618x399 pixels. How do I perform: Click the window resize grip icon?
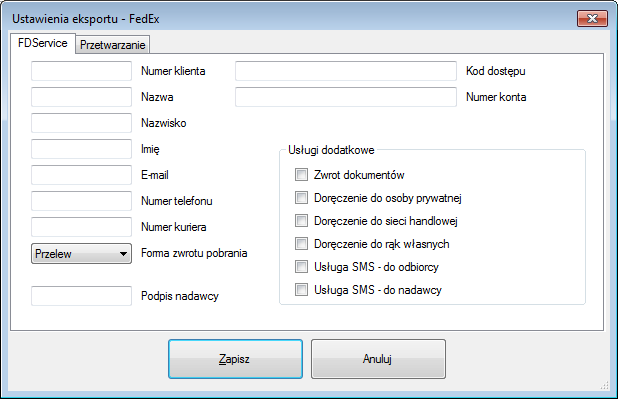tap(605, 386)
